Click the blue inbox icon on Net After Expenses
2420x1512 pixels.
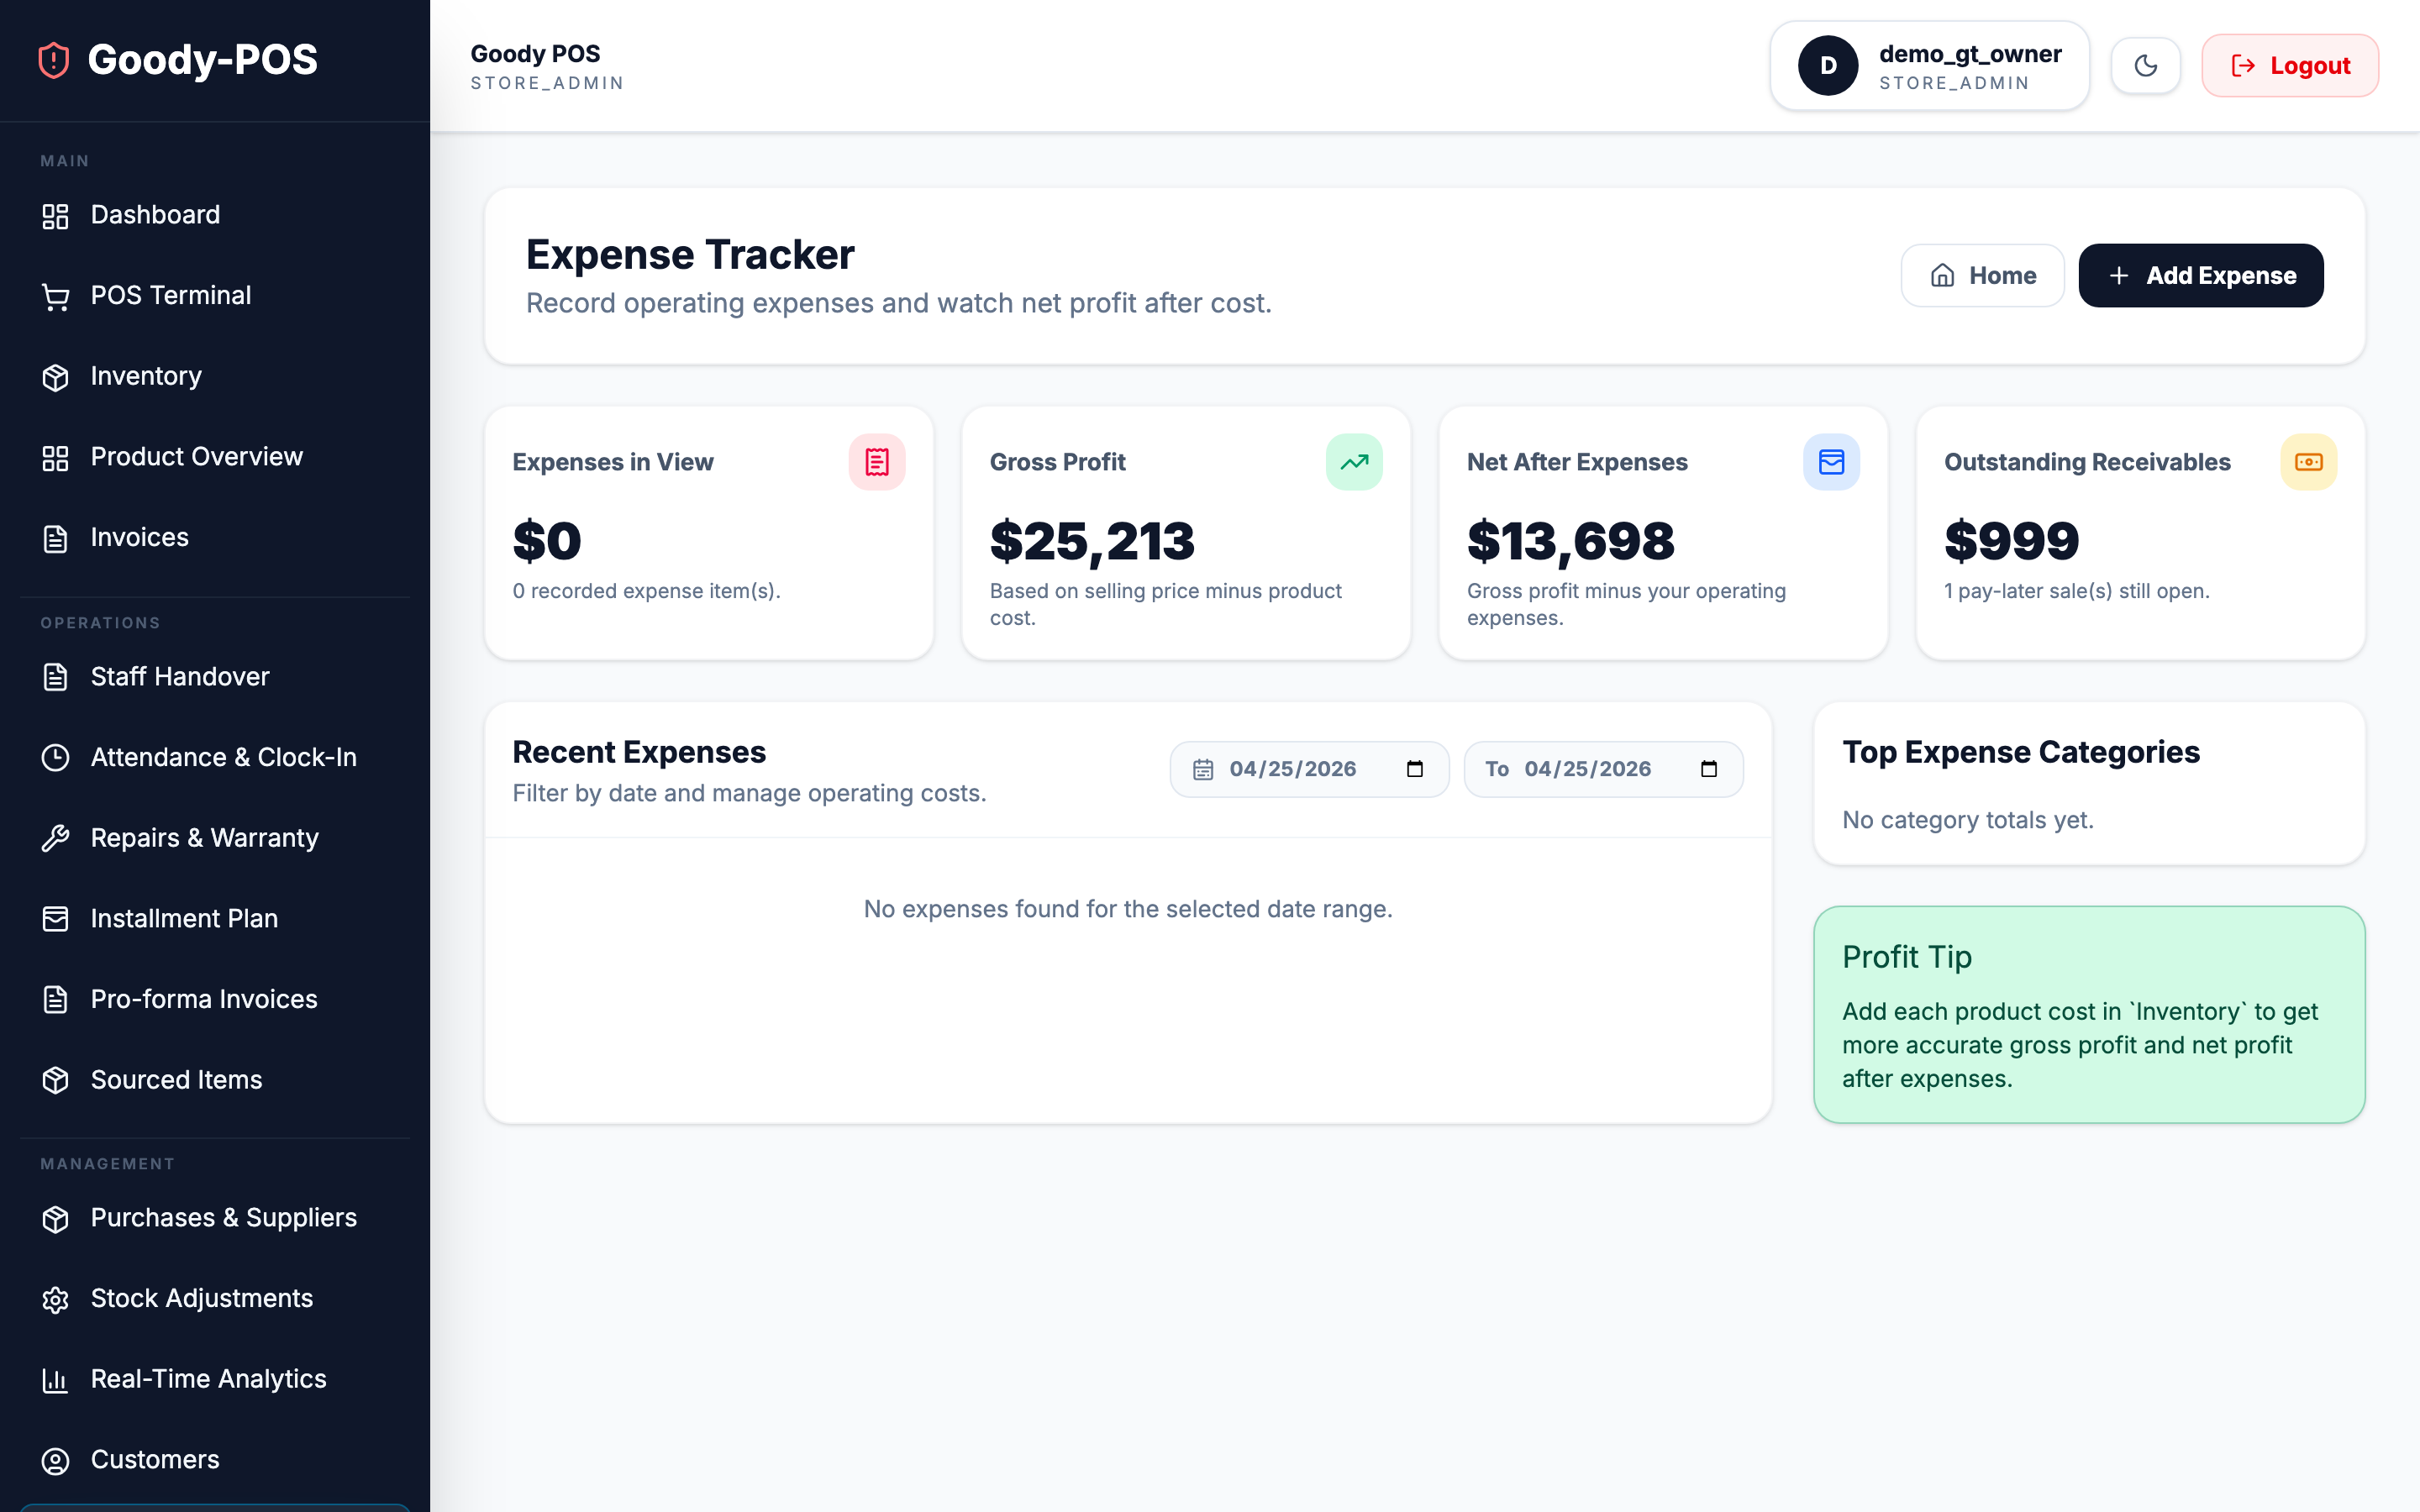[1831, 462]
